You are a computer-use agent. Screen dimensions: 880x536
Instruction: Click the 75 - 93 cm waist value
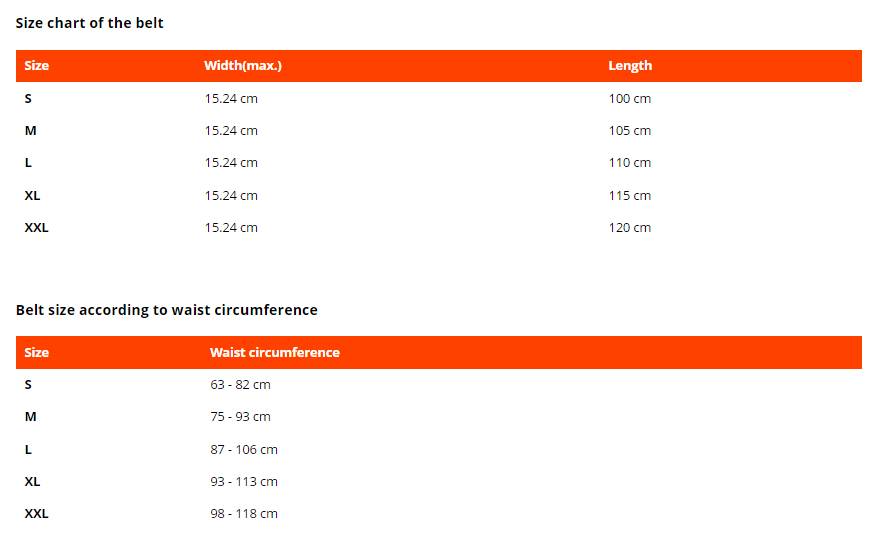(240, 417)
